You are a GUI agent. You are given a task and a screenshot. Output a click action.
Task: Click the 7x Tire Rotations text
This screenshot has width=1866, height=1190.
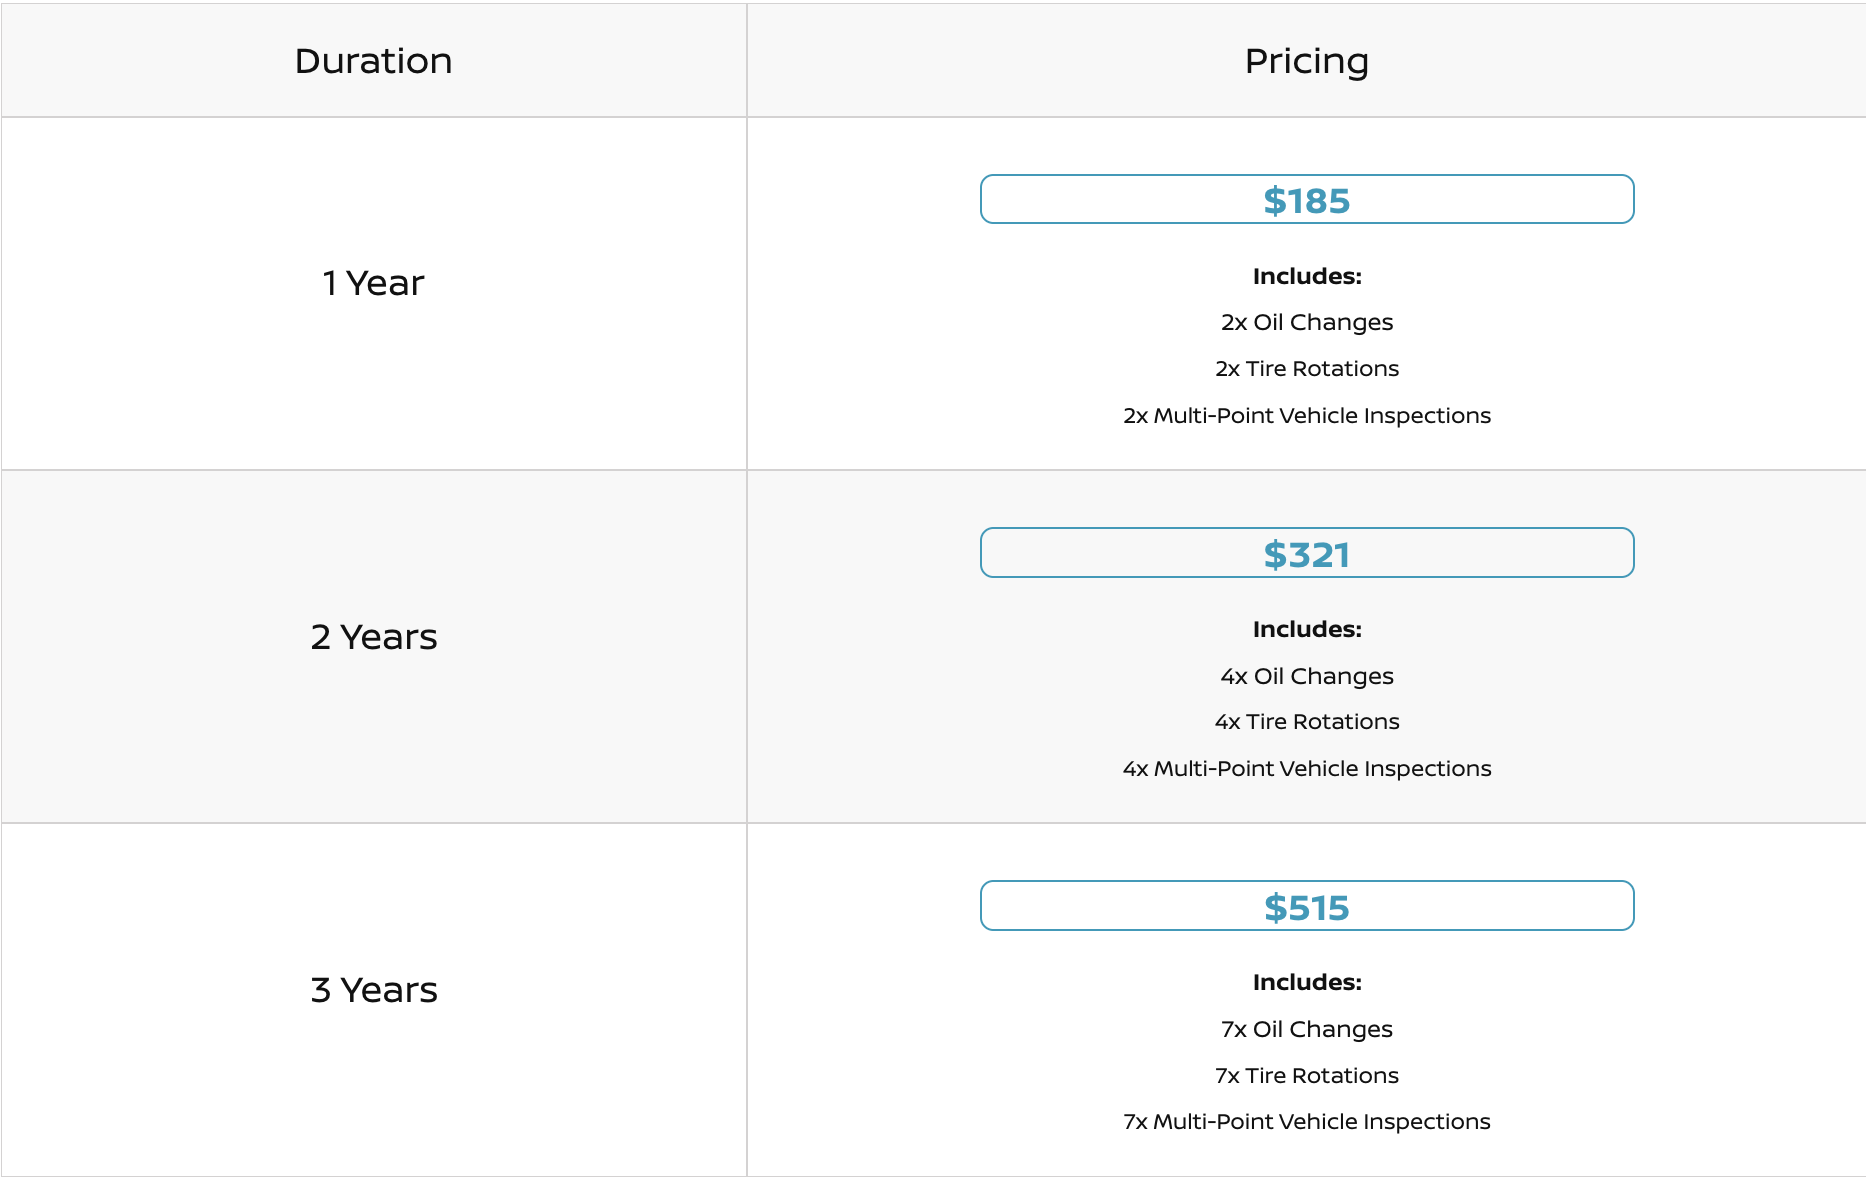pos(1307,1075)
